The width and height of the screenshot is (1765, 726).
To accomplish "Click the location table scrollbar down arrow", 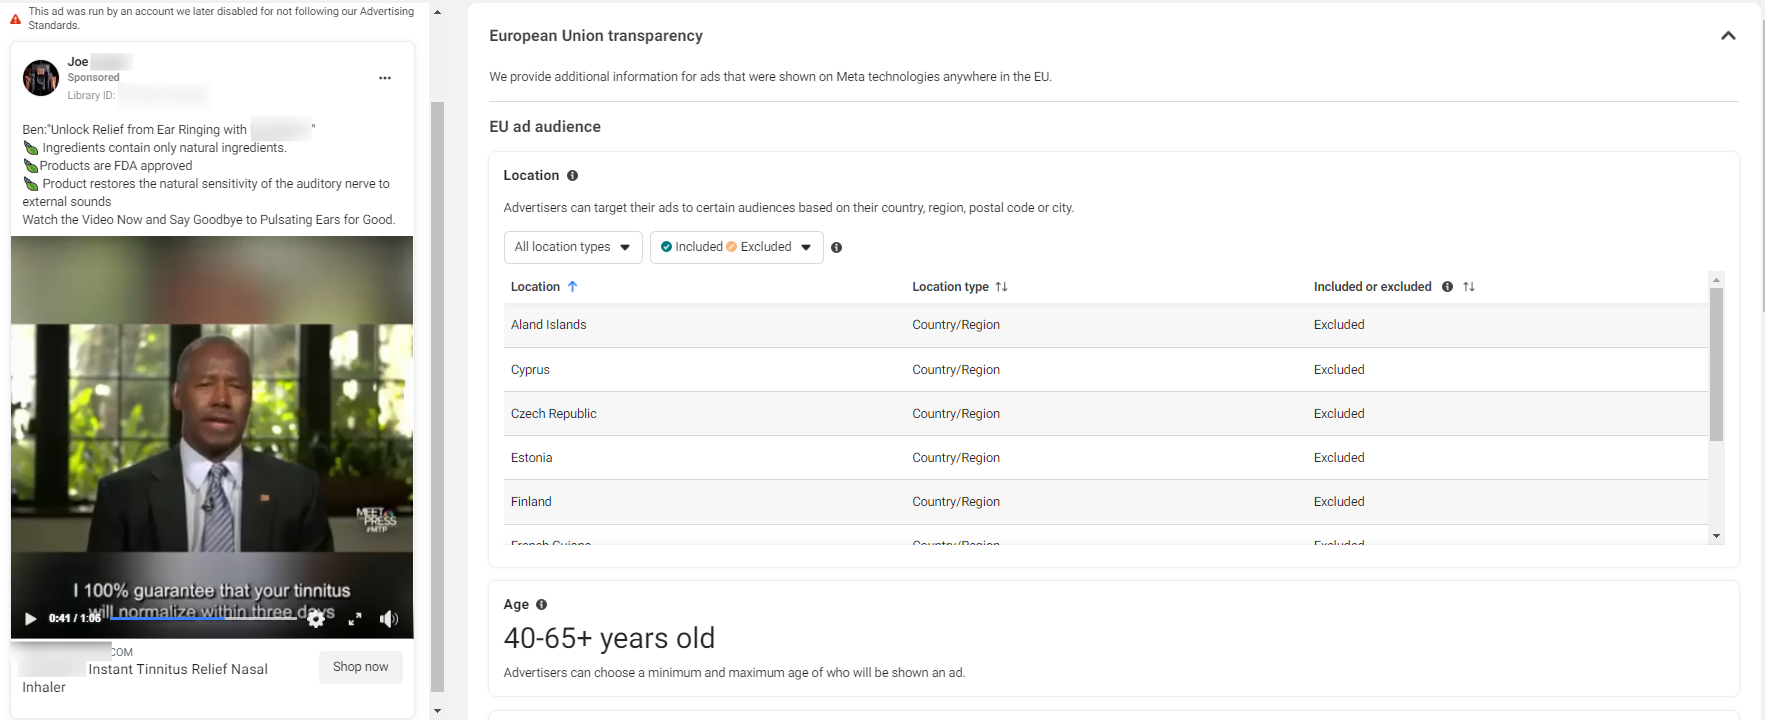I will click(1716, 537).
